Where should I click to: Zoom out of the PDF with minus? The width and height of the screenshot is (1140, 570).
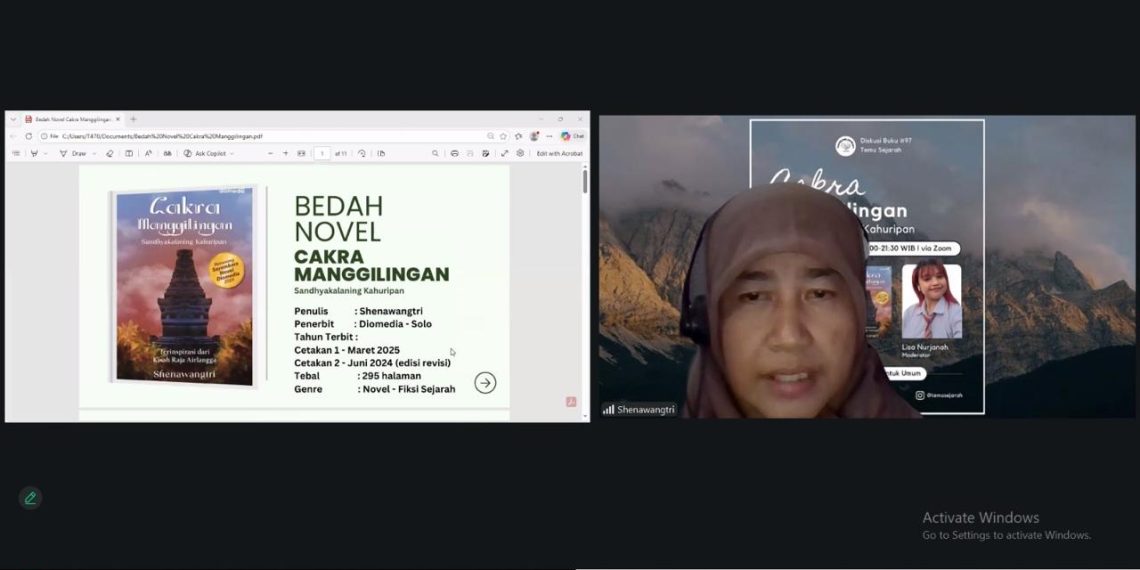[270, 153]
